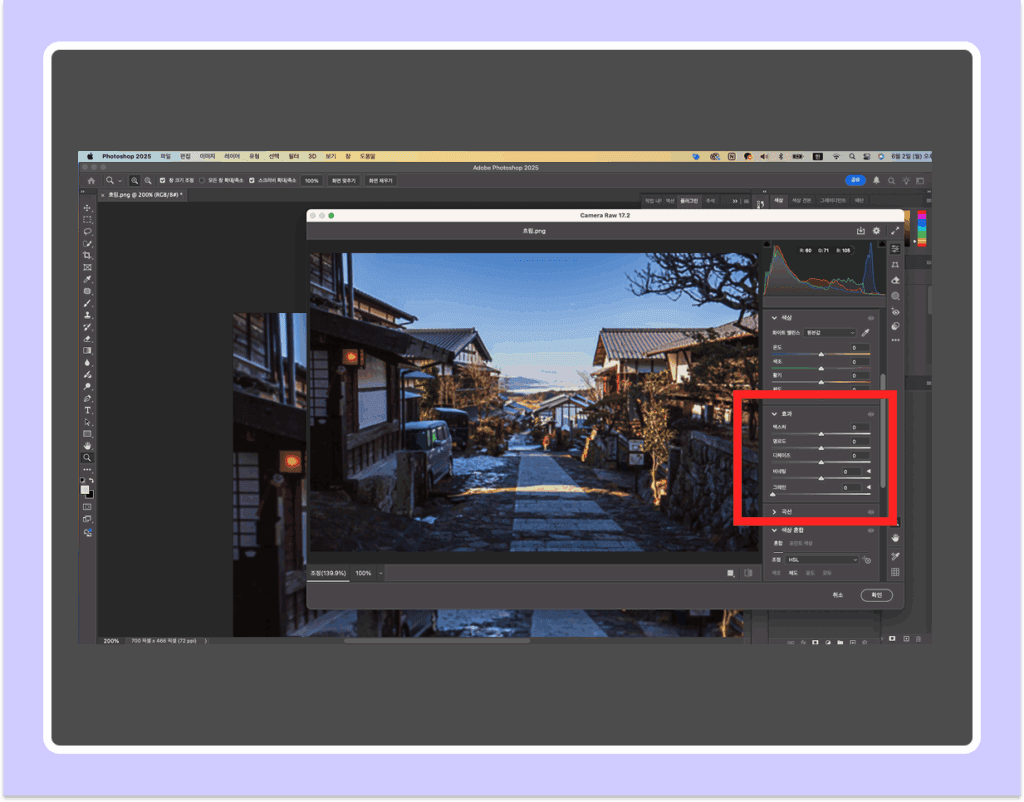
Task: Switch to the 그레이디언트 panel tab
Action: point(833,200)
